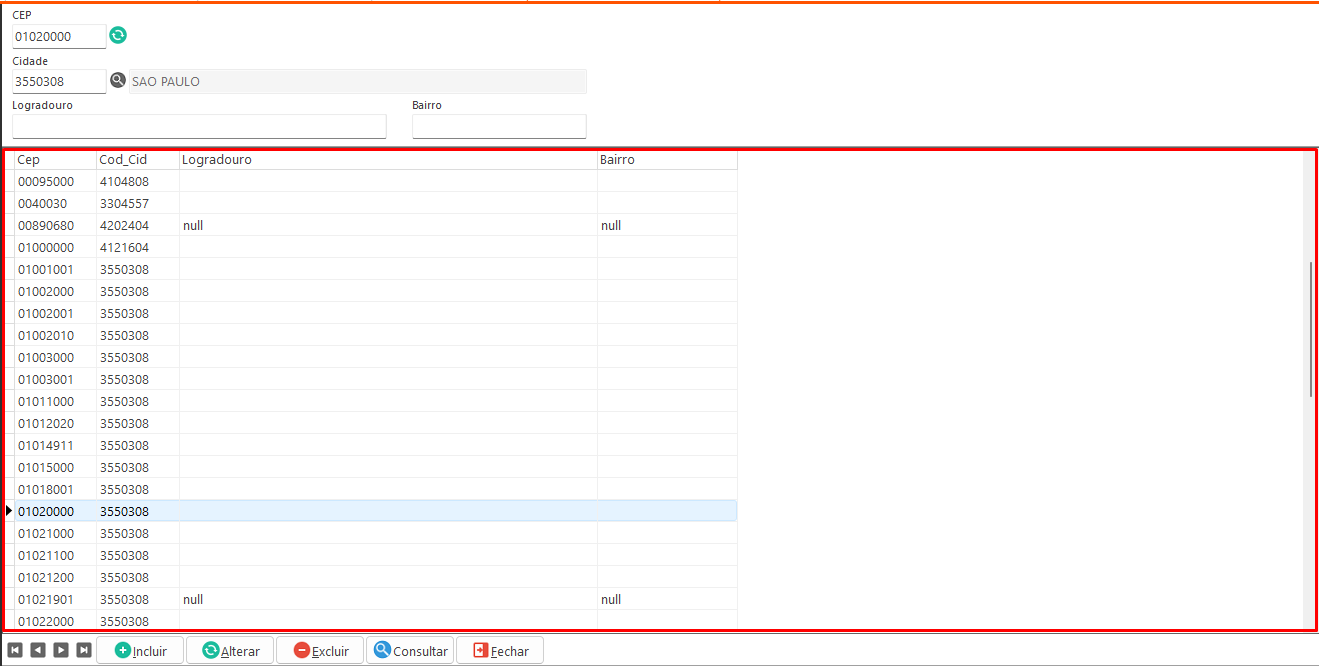Image resolution: width=1319 pixels, height=666 pixels.
Task: Close the form with Fechar button
Action: [x=500, y=651]
